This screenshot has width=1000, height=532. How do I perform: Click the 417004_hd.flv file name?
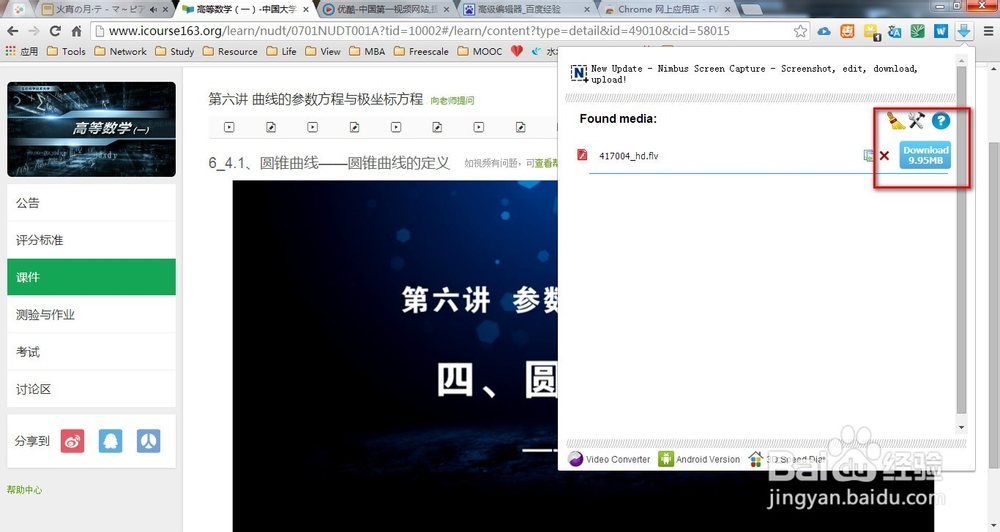coord(628,156)
